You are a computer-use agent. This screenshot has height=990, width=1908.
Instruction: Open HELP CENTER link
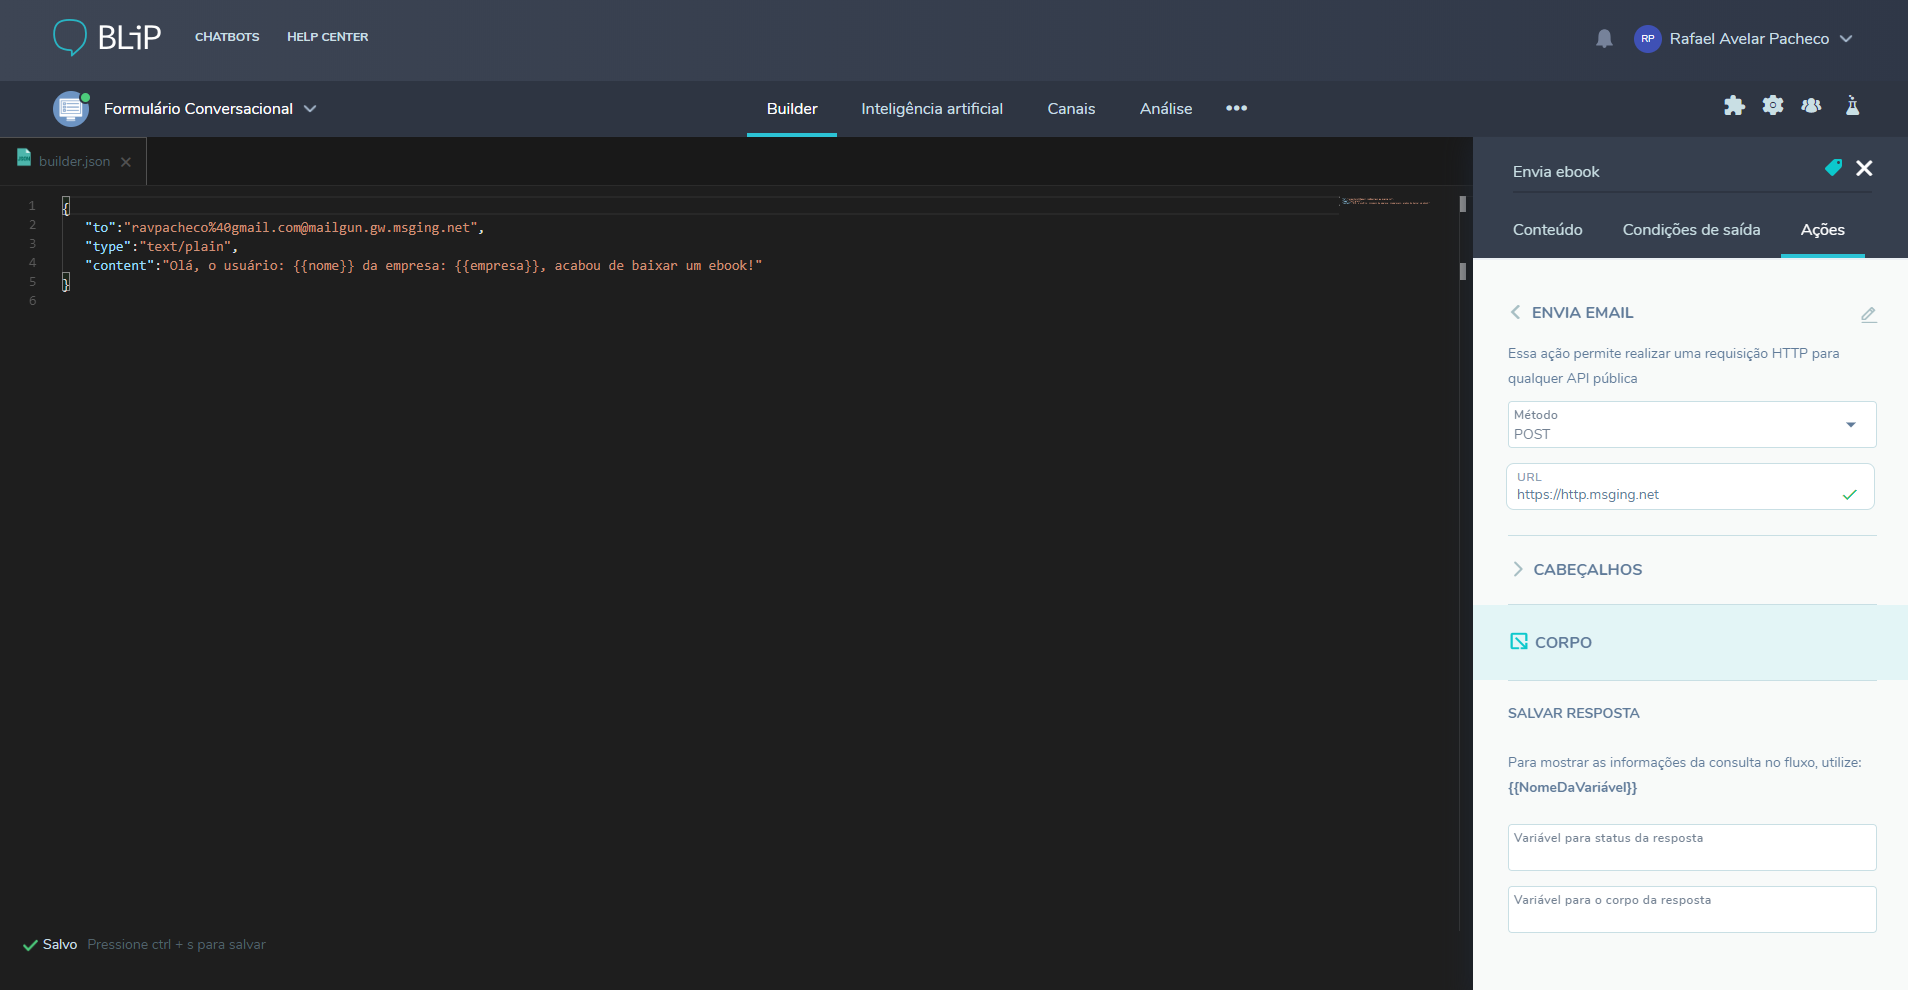pos(327,37)
